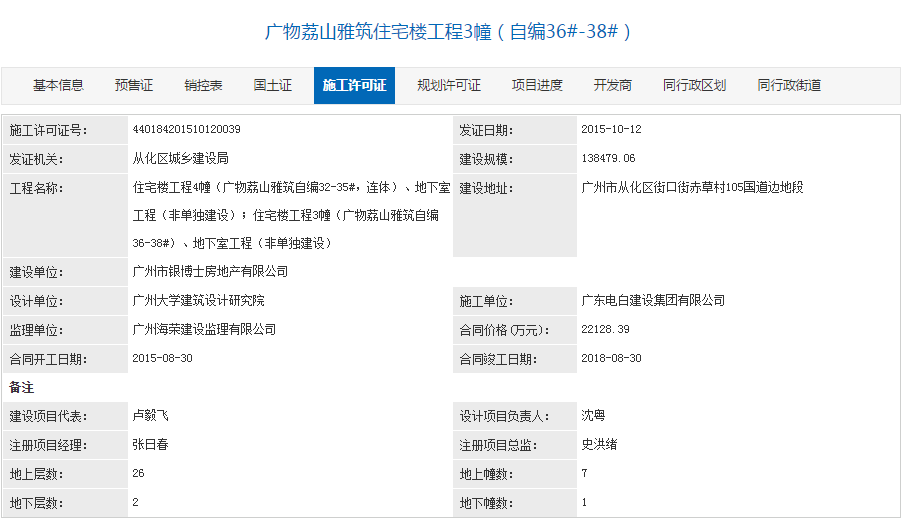This screenshot has width=904, height=520.
Task: Click supervisor 广州海荣建设监理有限公司
Action: click(204, 329)
